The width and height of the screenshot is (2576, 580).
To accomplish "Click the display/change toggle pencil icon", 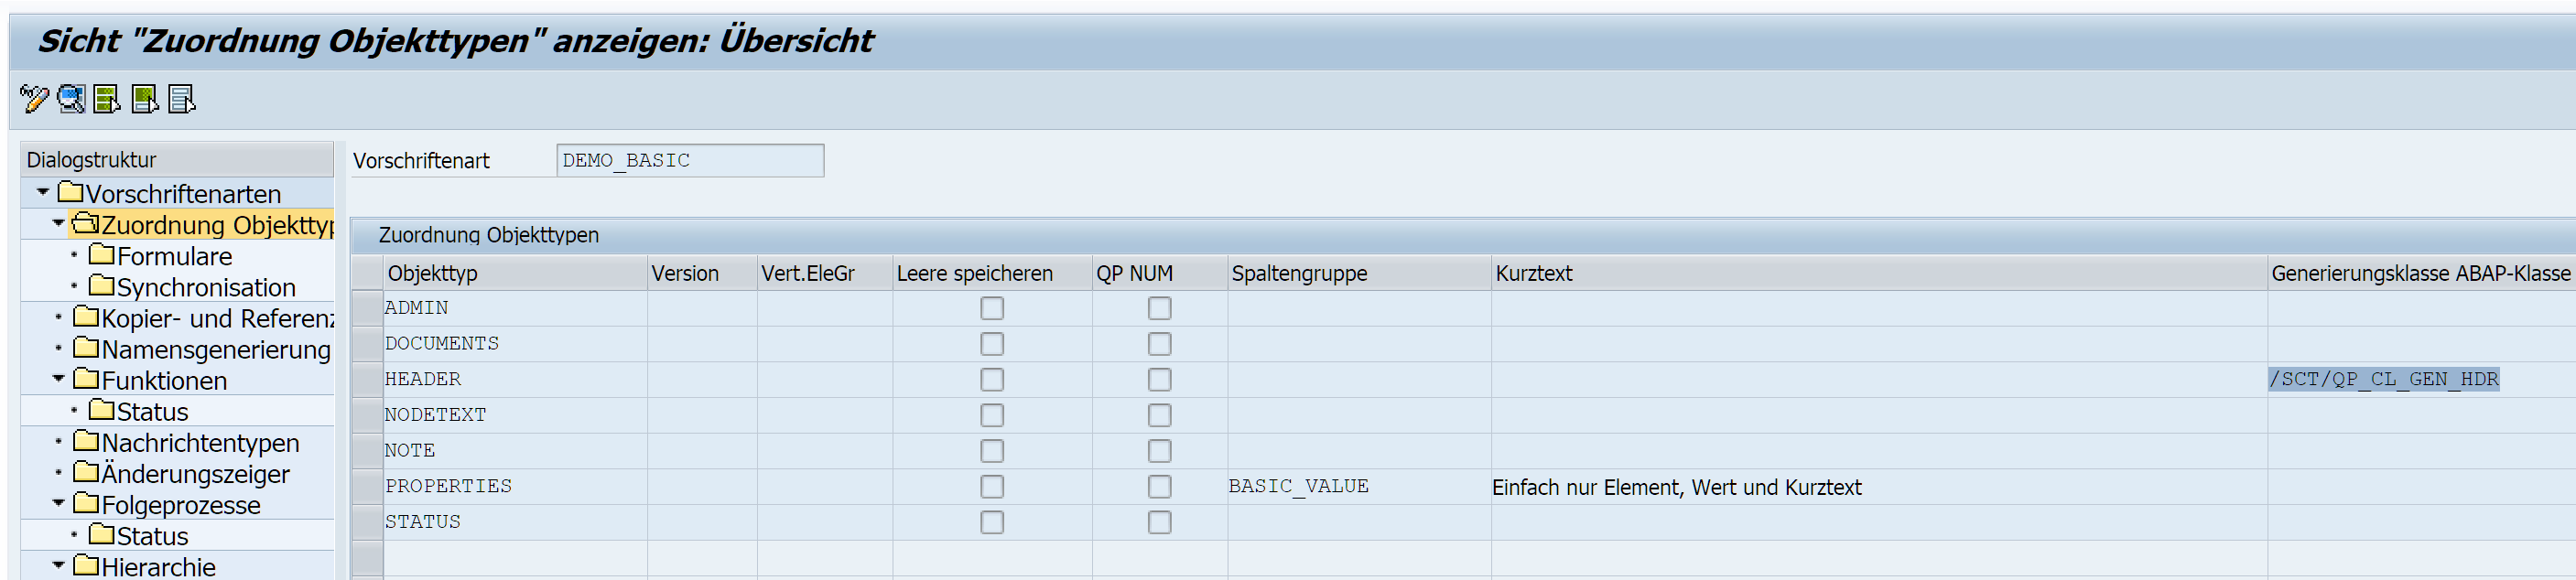I will (33, 99).
